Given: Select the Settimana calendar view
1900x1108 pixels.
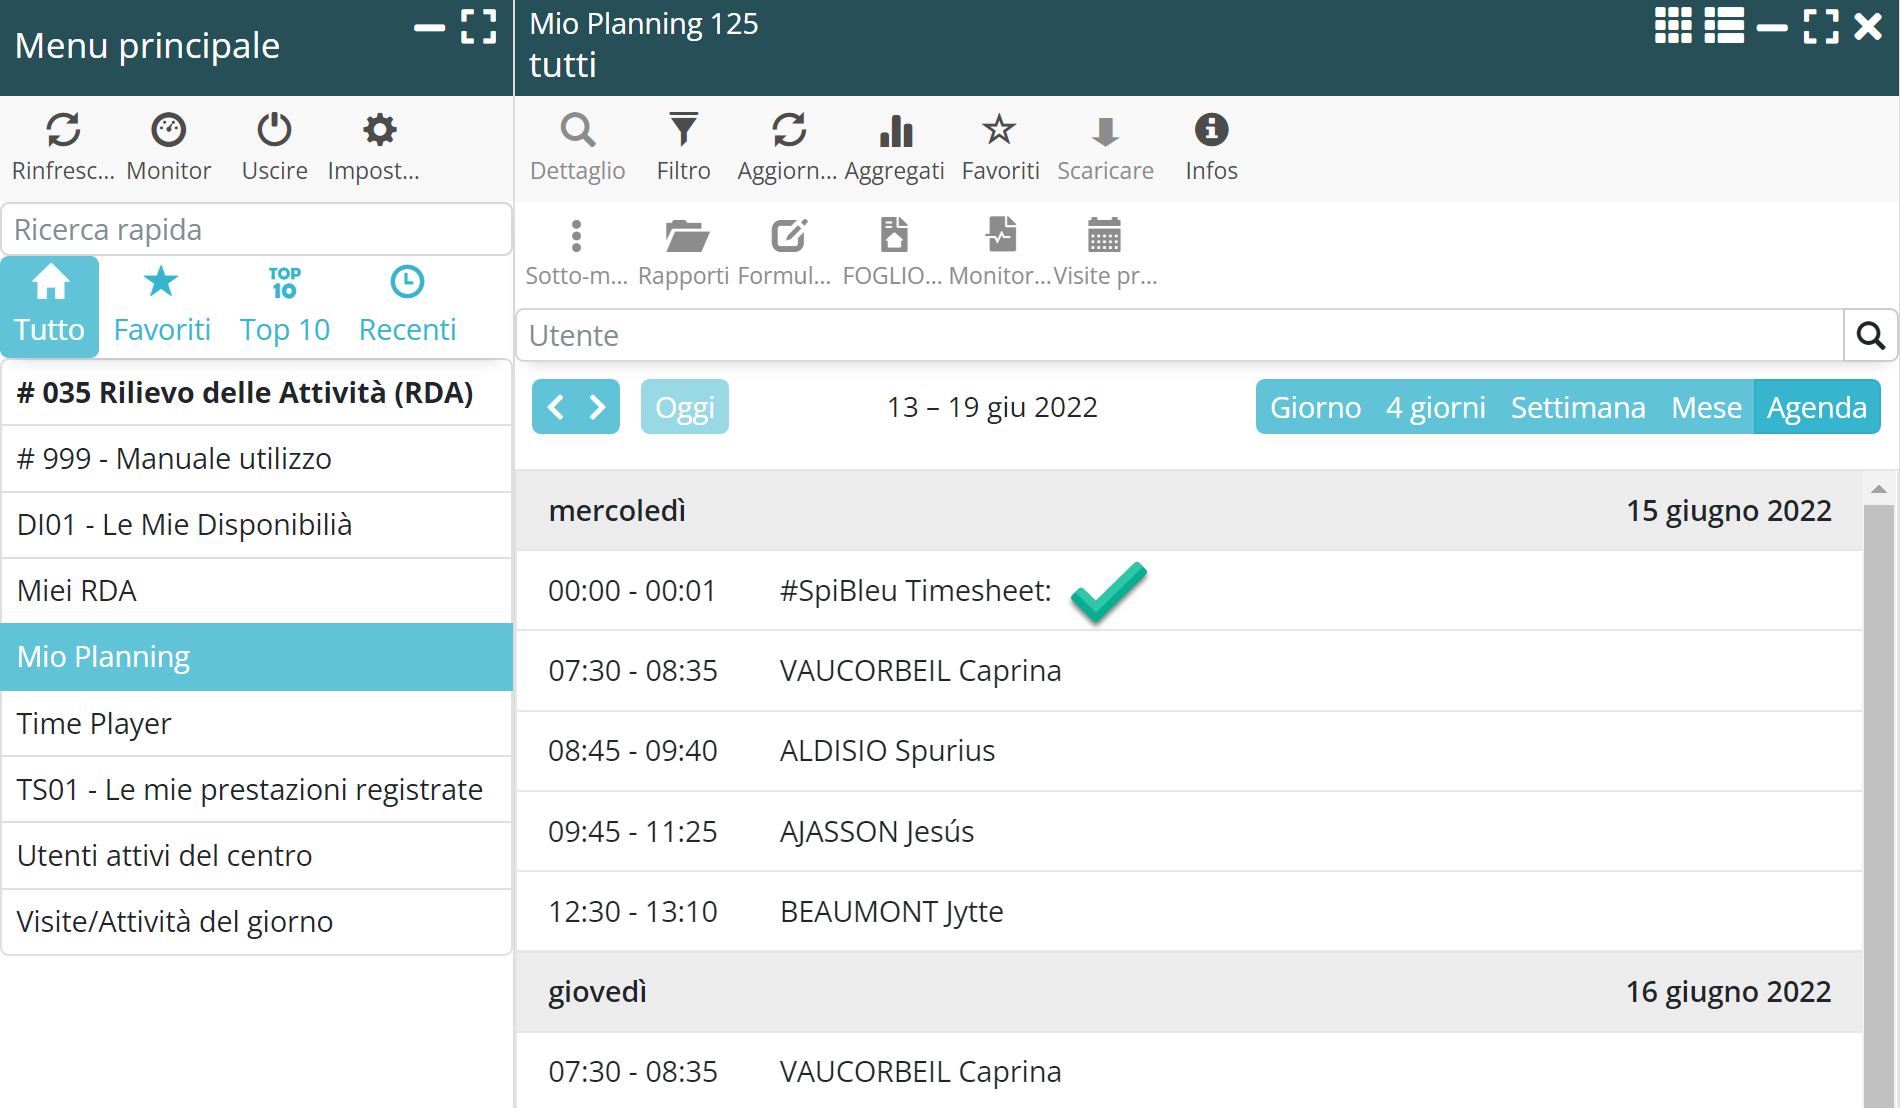Looking at the screenshot, I should pyautogui.click(x=1577, y=407).
